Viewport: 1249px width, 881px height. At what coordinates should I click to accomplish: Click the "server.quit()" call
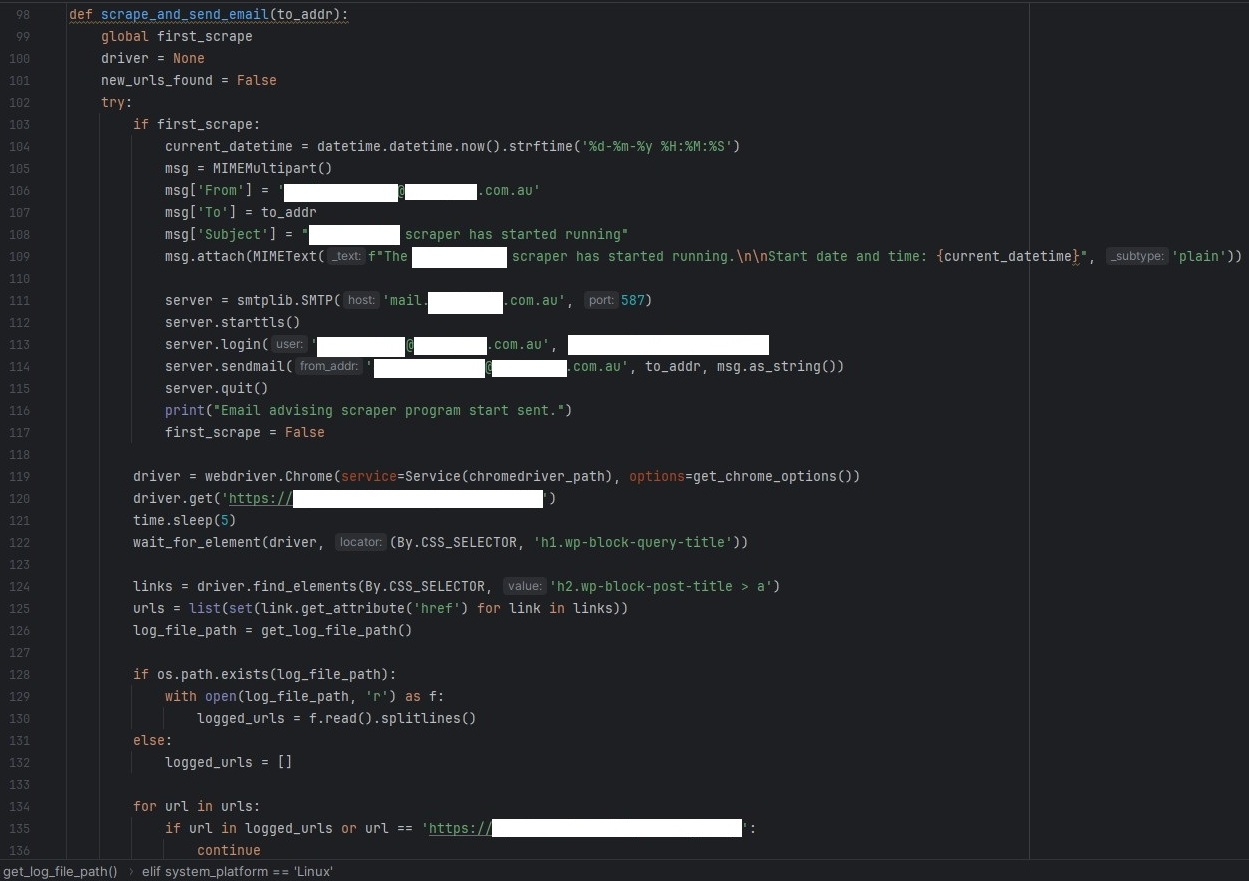point(216,388)
